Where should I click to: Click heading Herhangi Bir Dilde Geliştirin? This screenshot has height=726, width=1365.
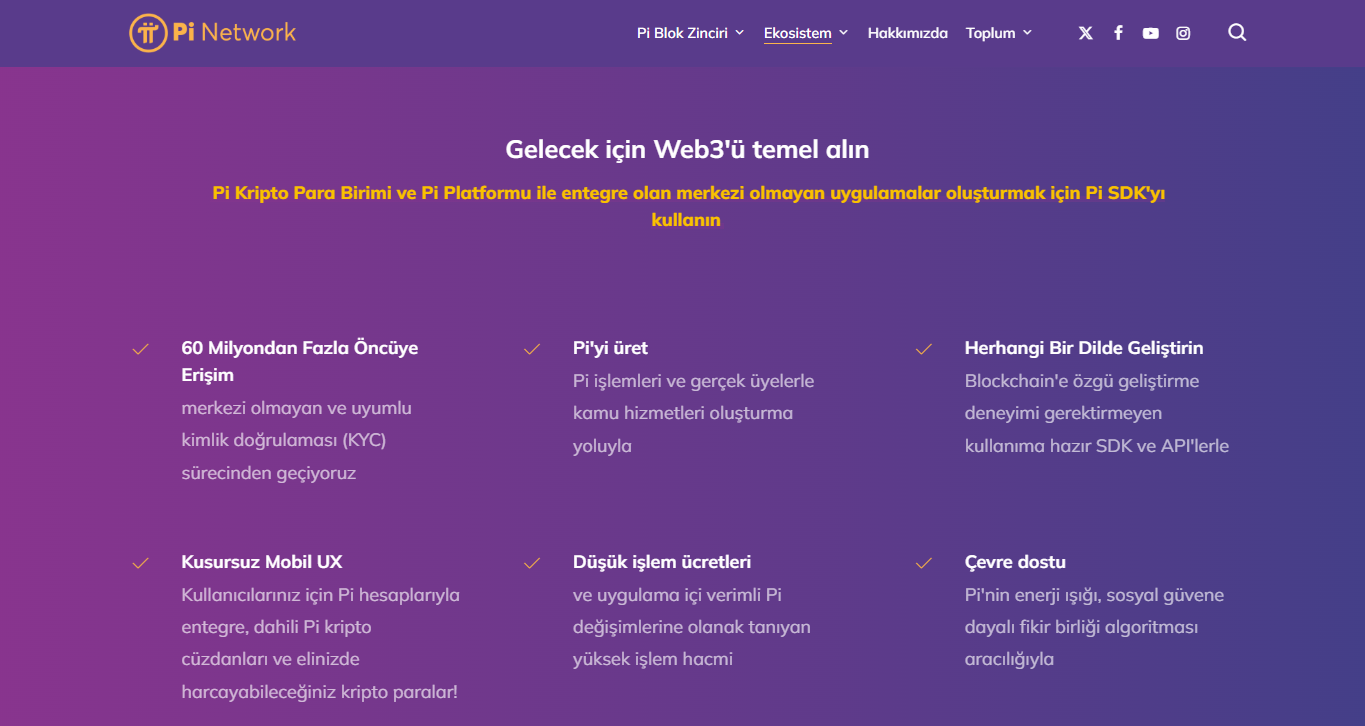[x=1084, y=348]
